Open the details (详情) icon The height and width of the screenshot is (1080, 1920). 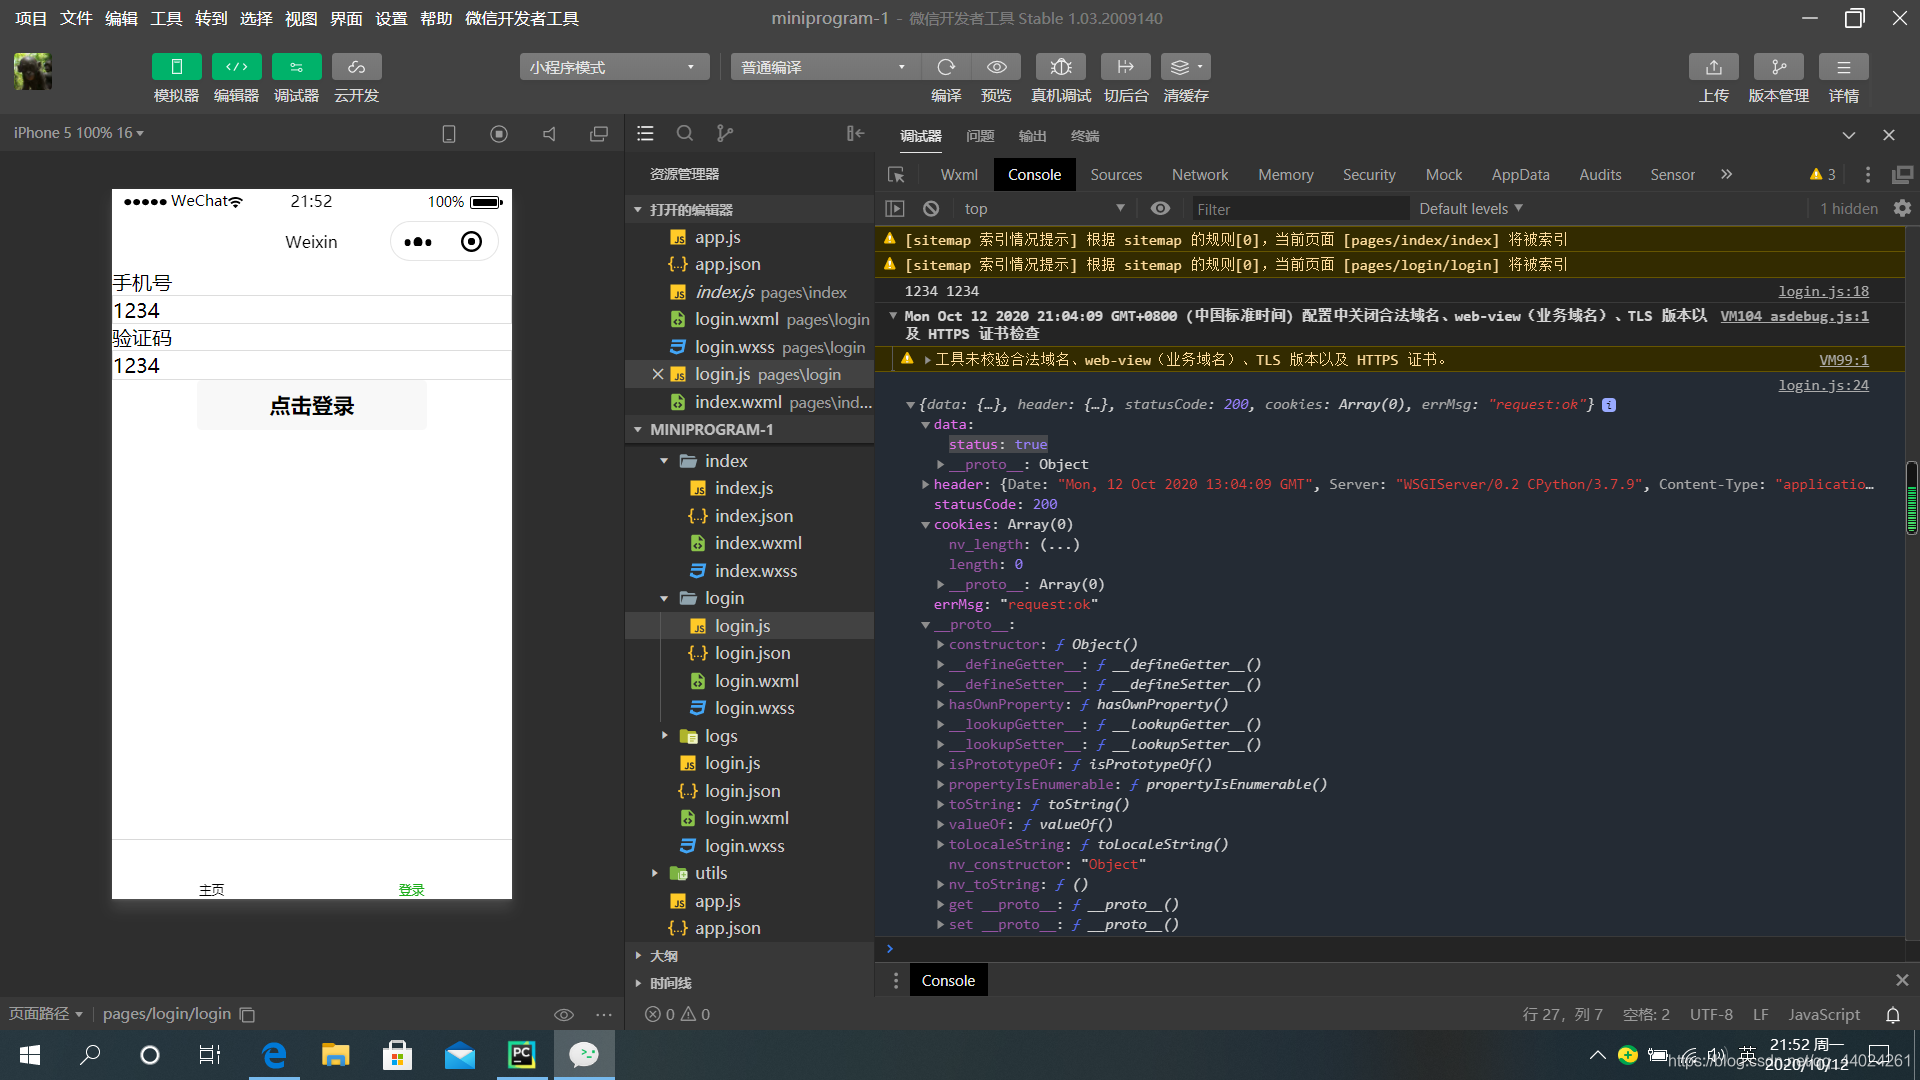(x=1844, y=67)
